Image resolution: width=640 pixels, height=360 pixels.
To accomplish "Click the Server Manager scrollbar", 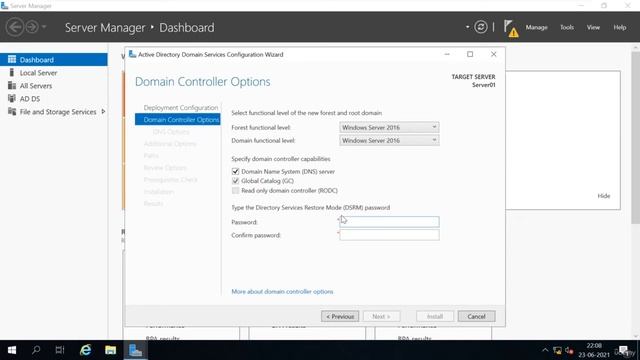I will coord(636,137).
